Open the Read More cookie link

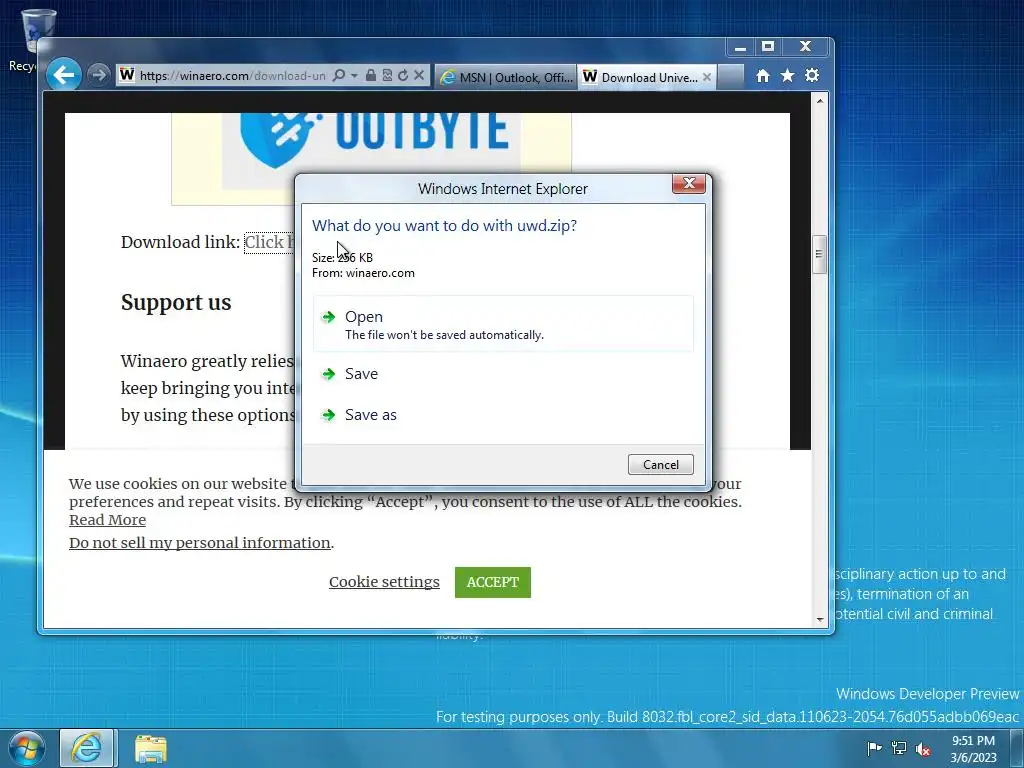(107, 520)
